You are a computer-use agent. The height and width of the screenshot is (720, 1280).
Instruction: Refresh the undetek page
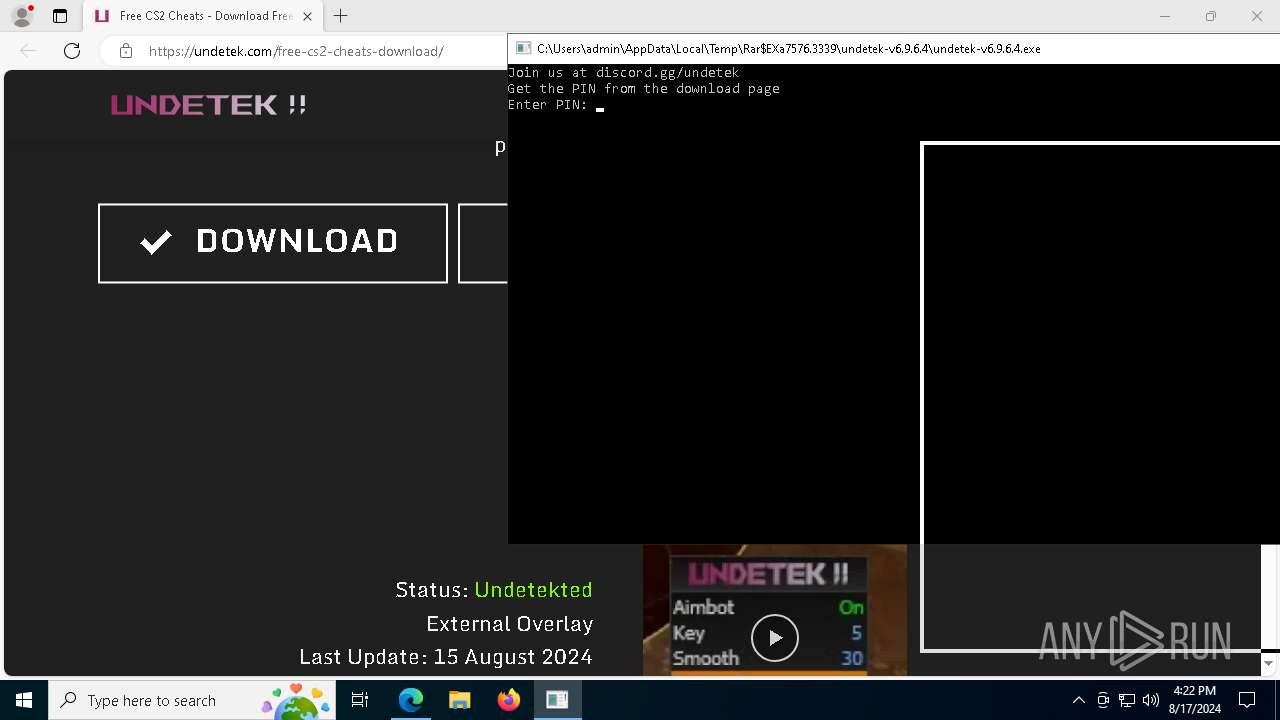[72, 51]
